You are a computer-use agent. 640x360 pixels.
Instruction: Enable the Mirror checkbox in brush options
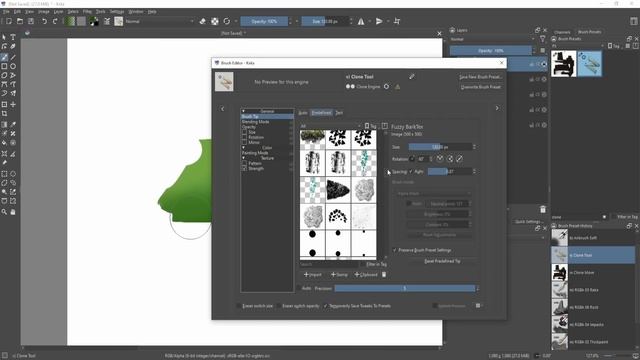244,142
